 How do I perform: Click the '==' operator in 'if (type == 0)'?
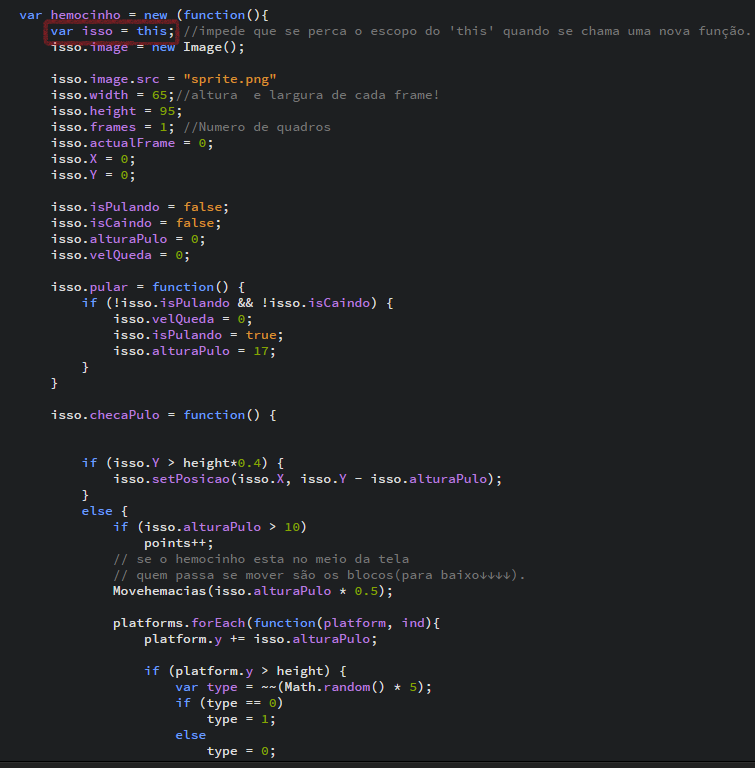click(253, 703)
